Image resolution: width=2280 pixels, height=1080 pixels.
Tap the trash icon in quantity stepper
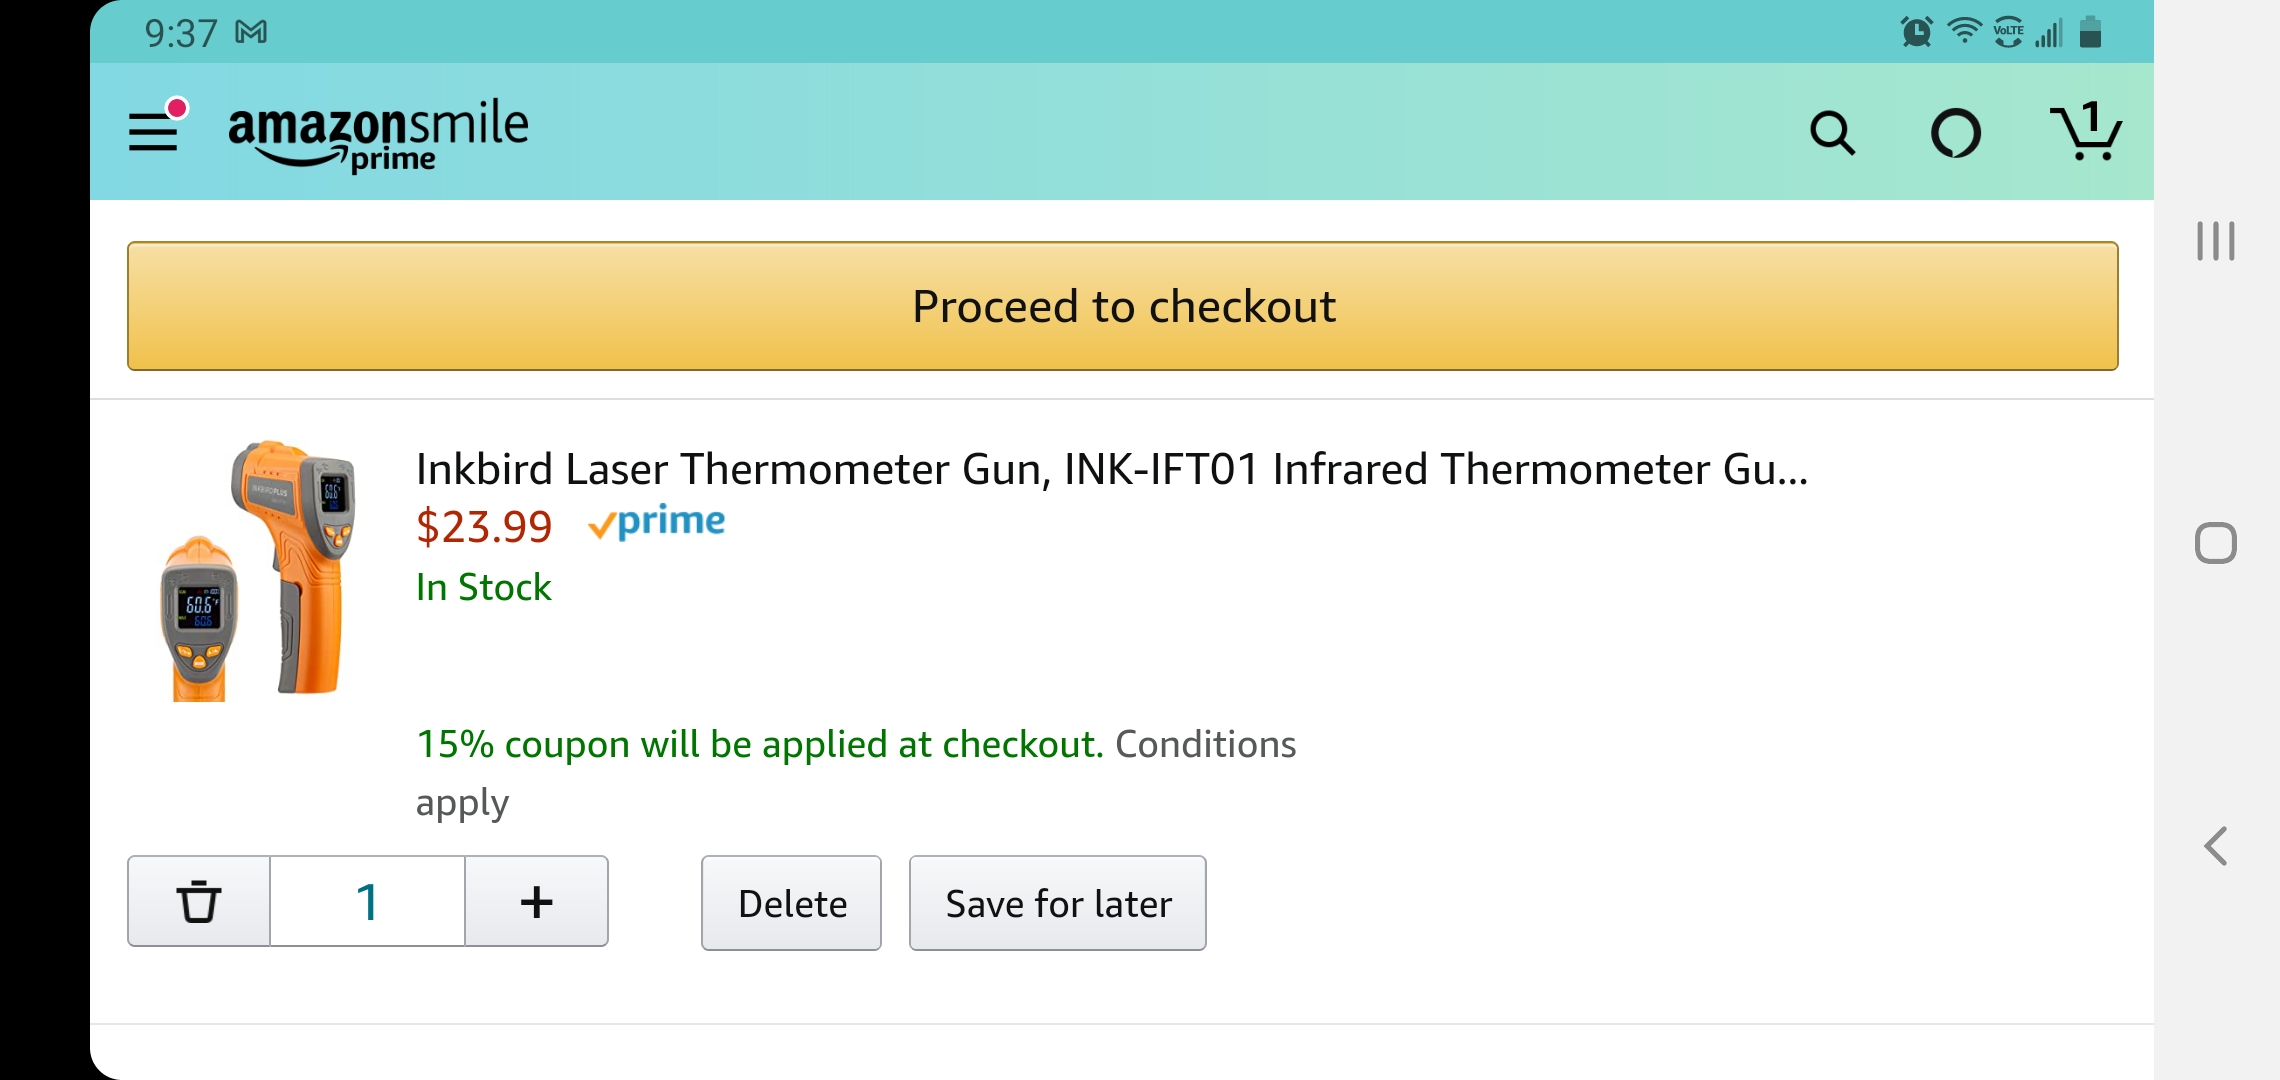click(x=199, y=901)
